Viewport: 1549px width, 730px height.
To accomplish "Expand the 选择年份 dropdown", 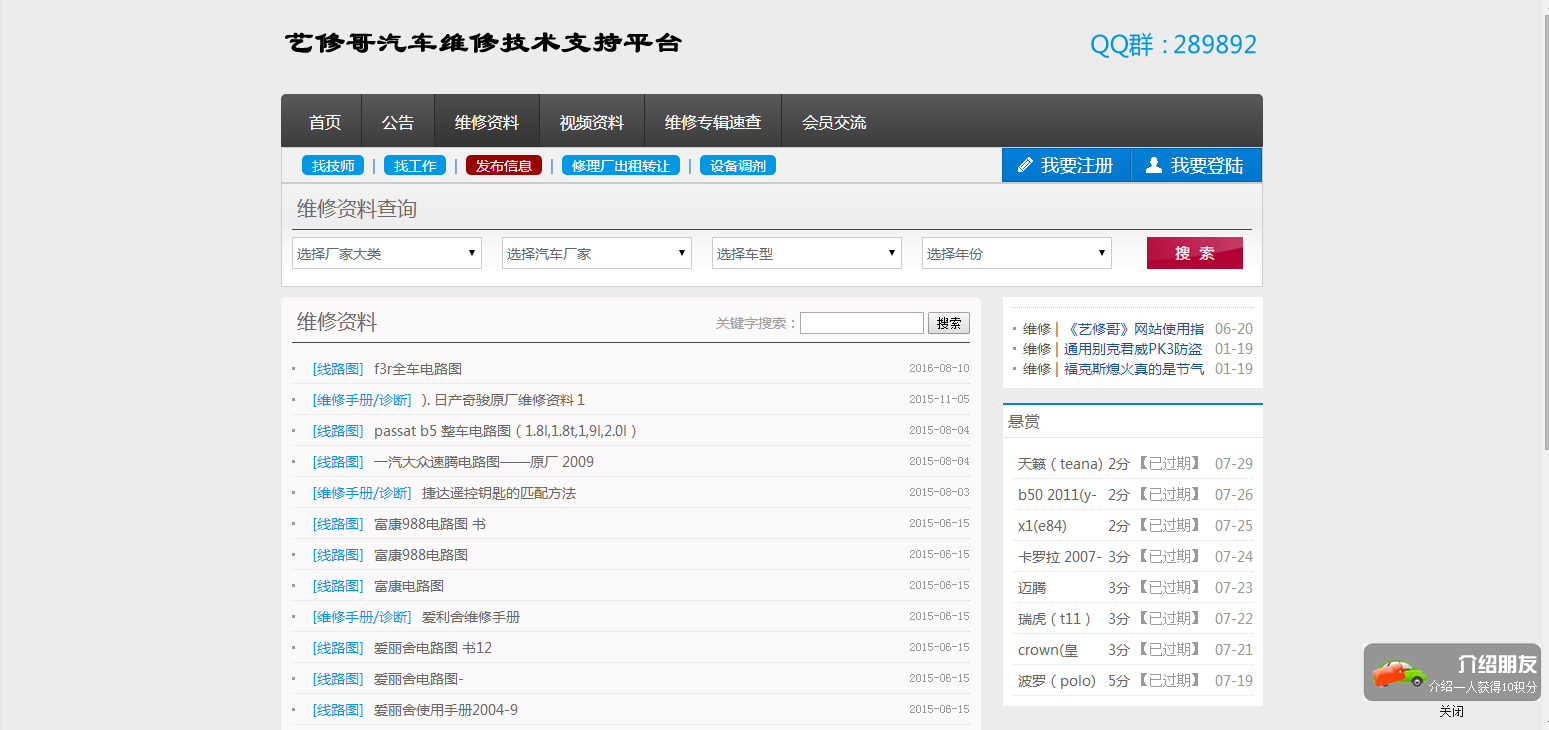I will [1017, 253].
